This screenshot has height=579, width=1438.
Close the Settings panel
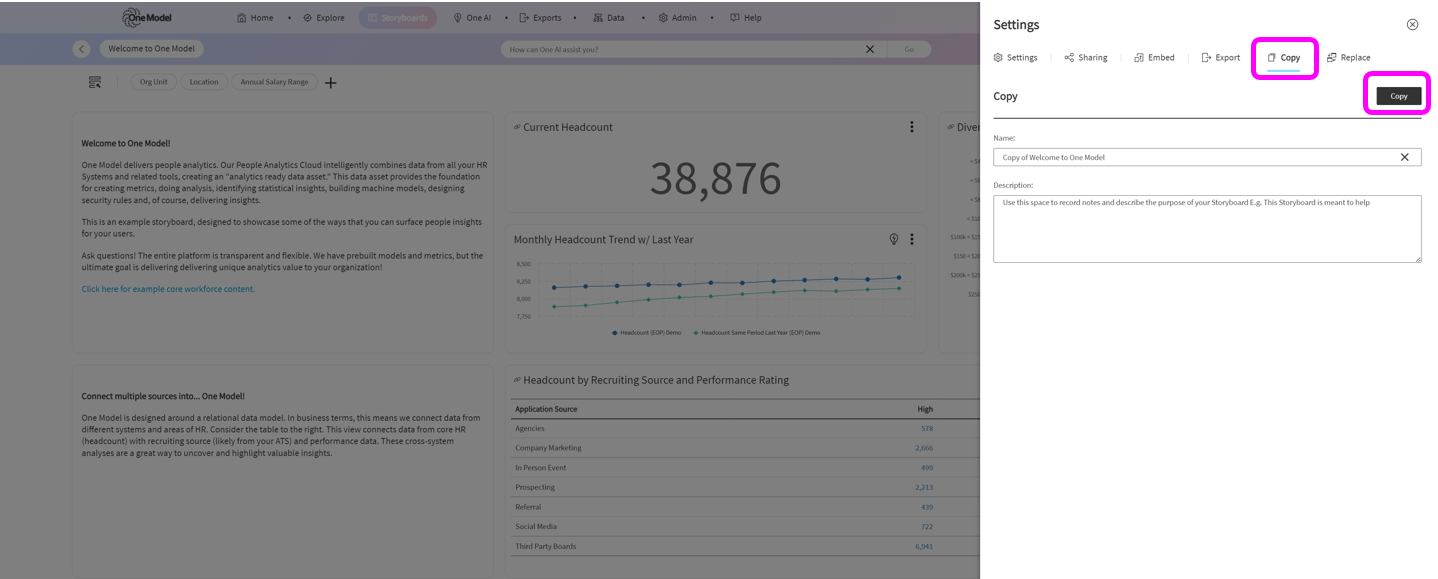[1412, 24]
